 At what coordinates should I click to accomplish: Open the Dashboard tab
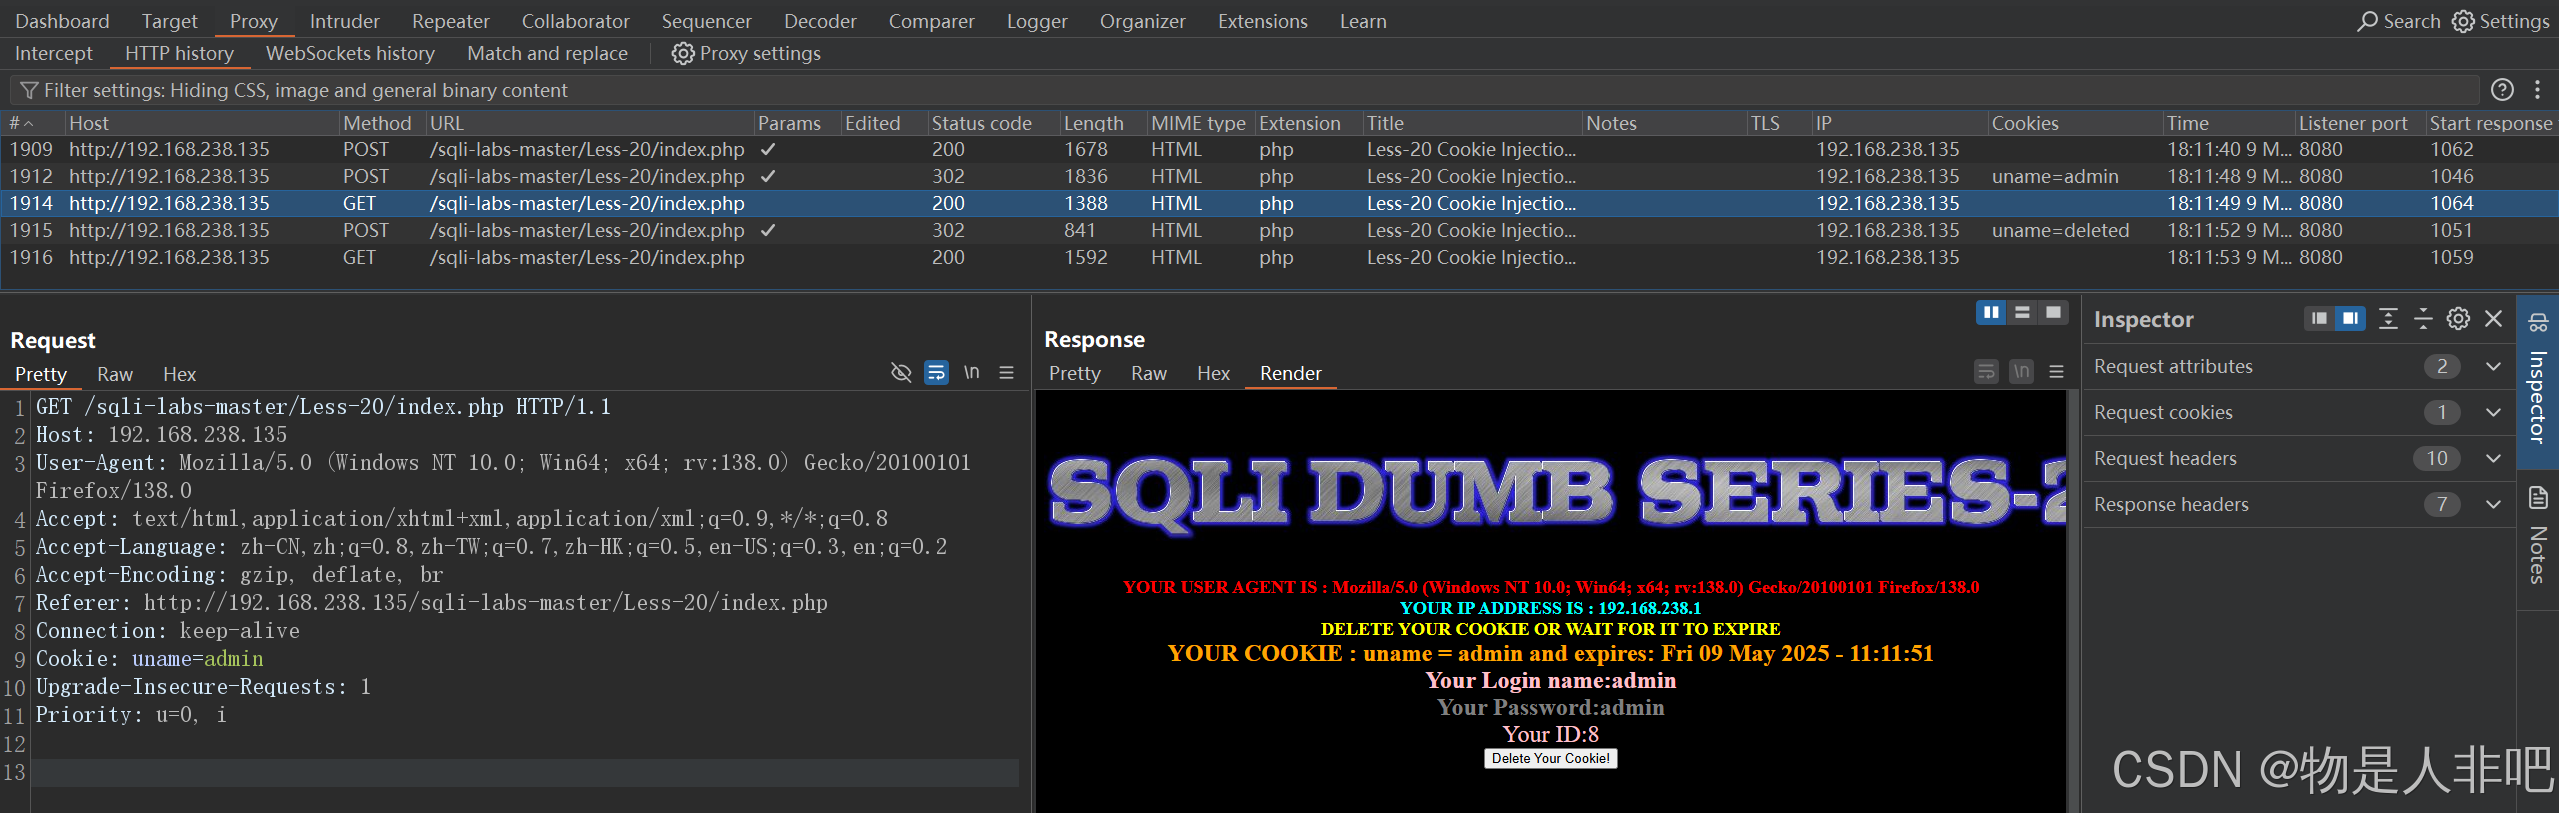[62, 21]
